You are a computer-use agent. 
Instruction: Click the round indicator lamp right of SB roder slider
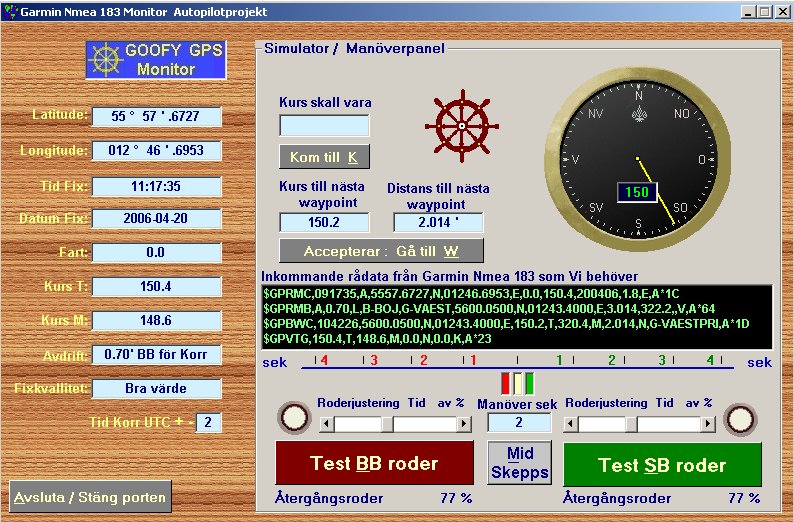[x=740, y=420]
